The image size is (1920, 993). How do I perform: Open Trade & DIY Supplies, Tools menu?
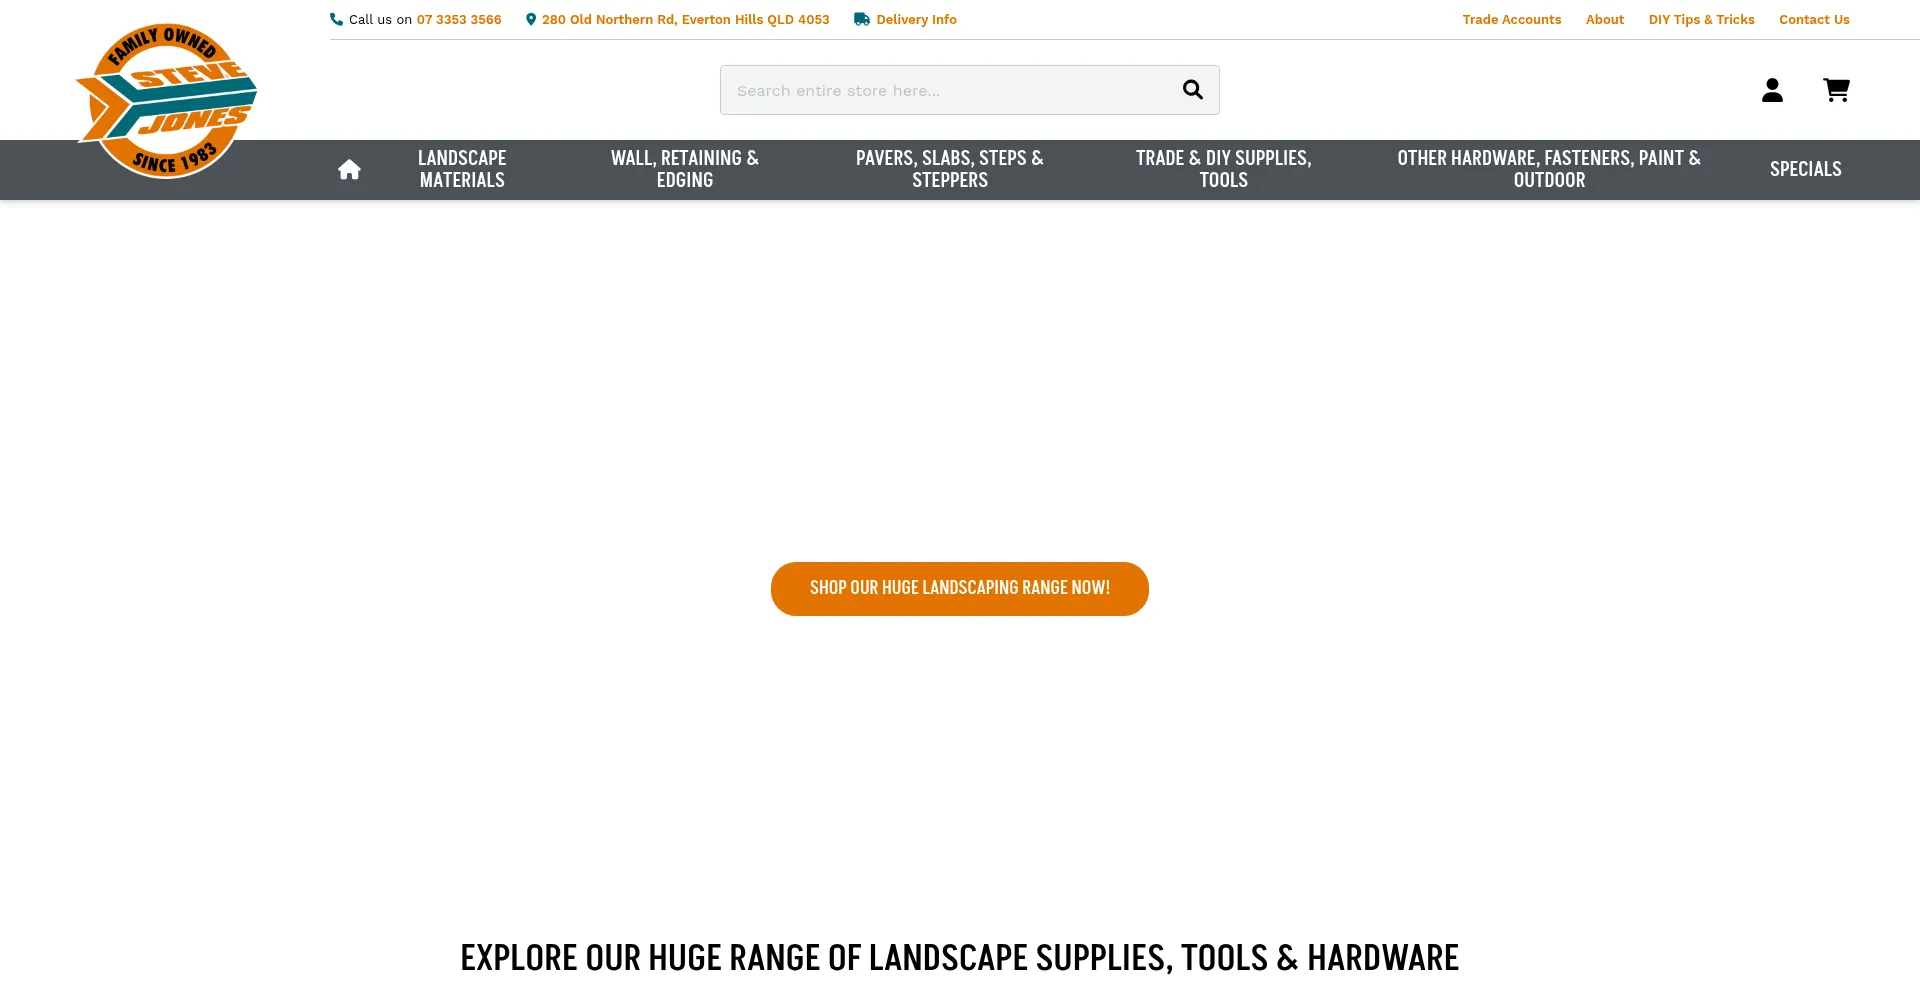pos(1223,169)
